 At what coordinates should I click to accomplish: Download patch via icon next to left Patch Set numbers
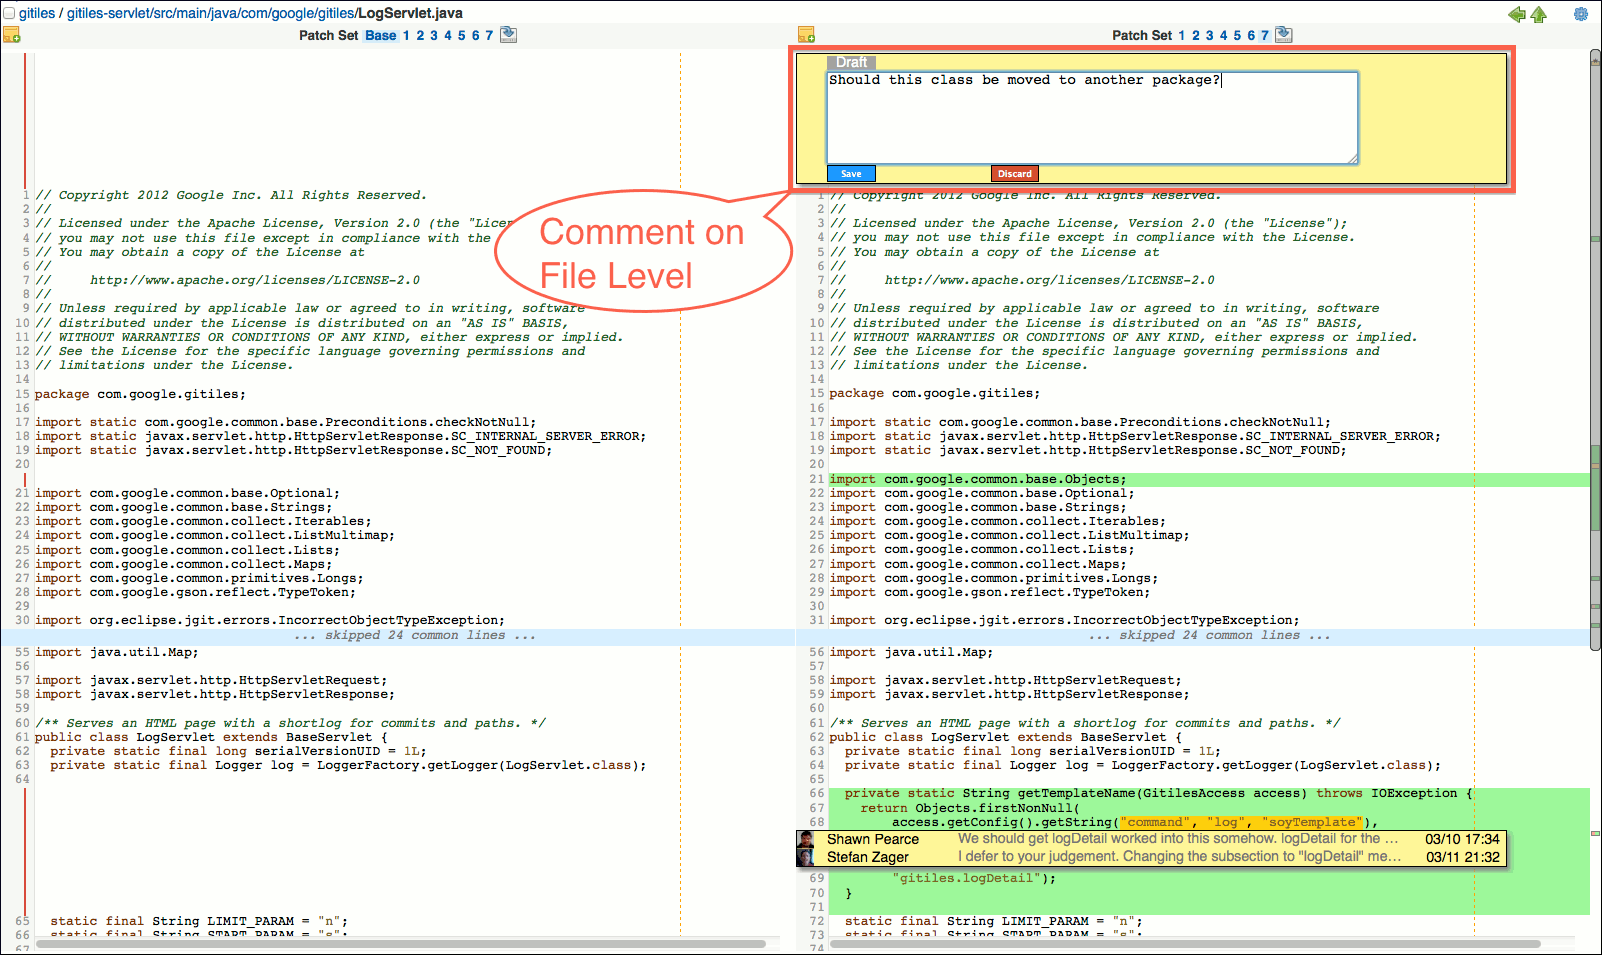(508, 33)
